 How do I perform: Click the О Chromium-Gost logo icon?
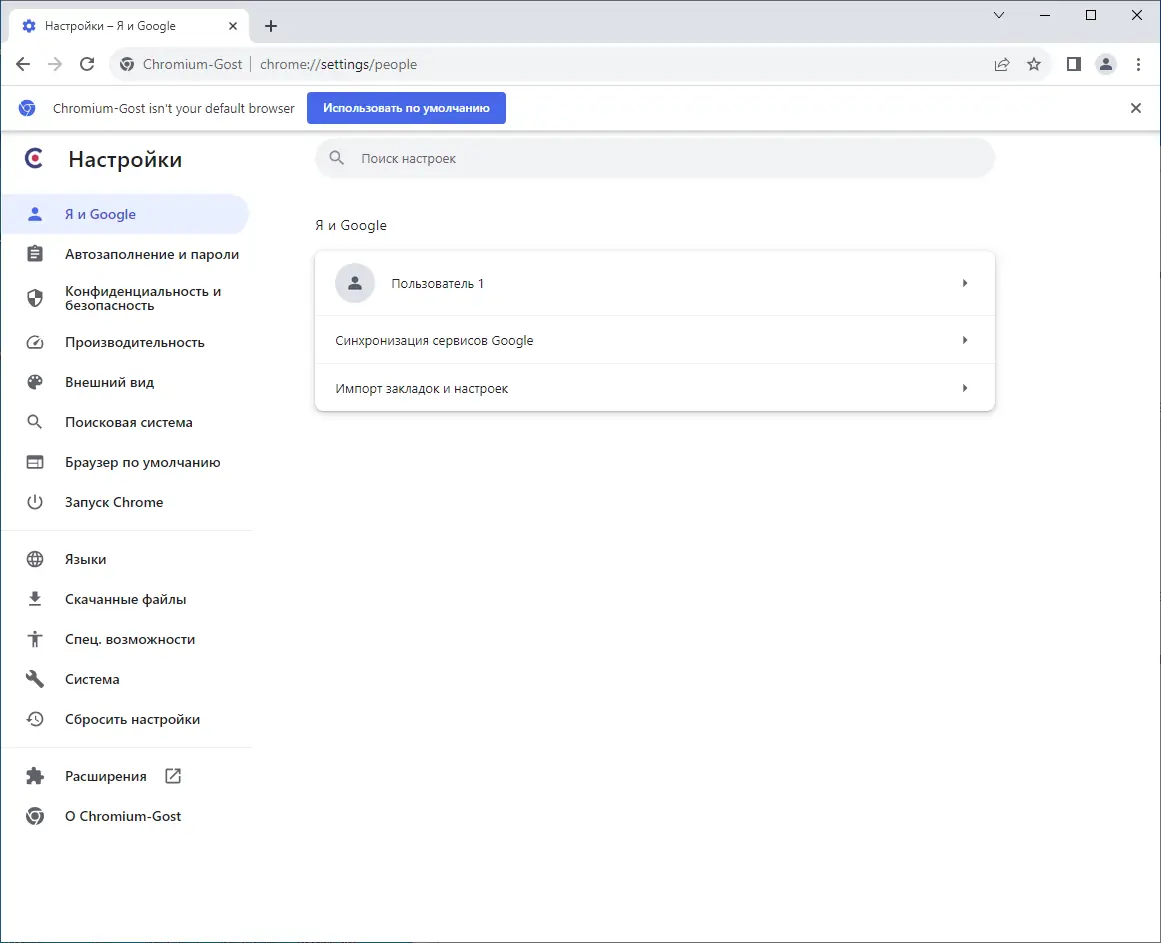coord(35,816)
